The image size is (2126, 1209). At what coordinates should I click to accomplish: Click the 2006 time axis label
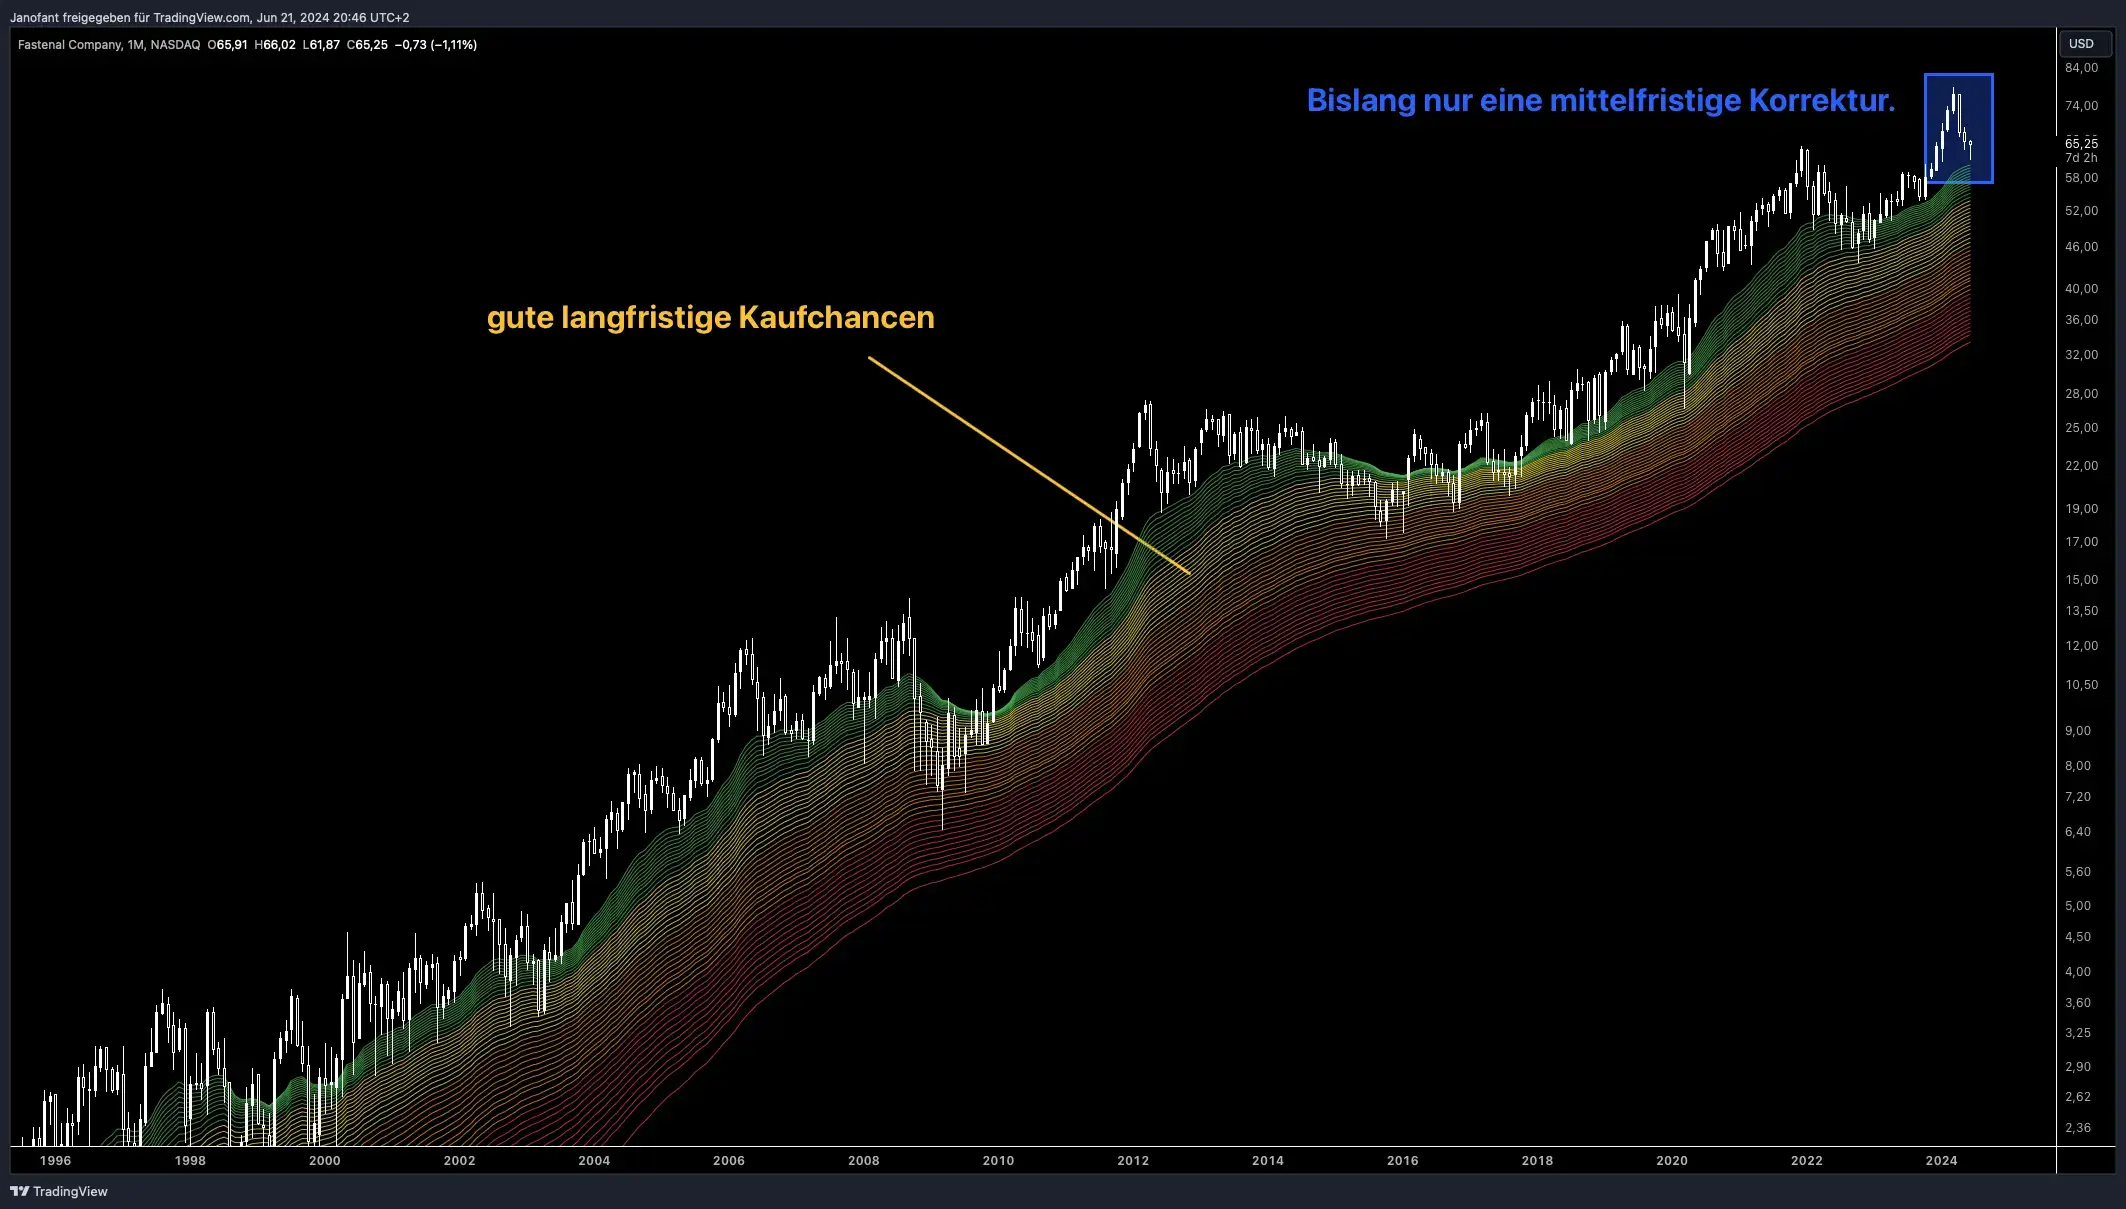pyautogui.click(x=729, y=1161)
